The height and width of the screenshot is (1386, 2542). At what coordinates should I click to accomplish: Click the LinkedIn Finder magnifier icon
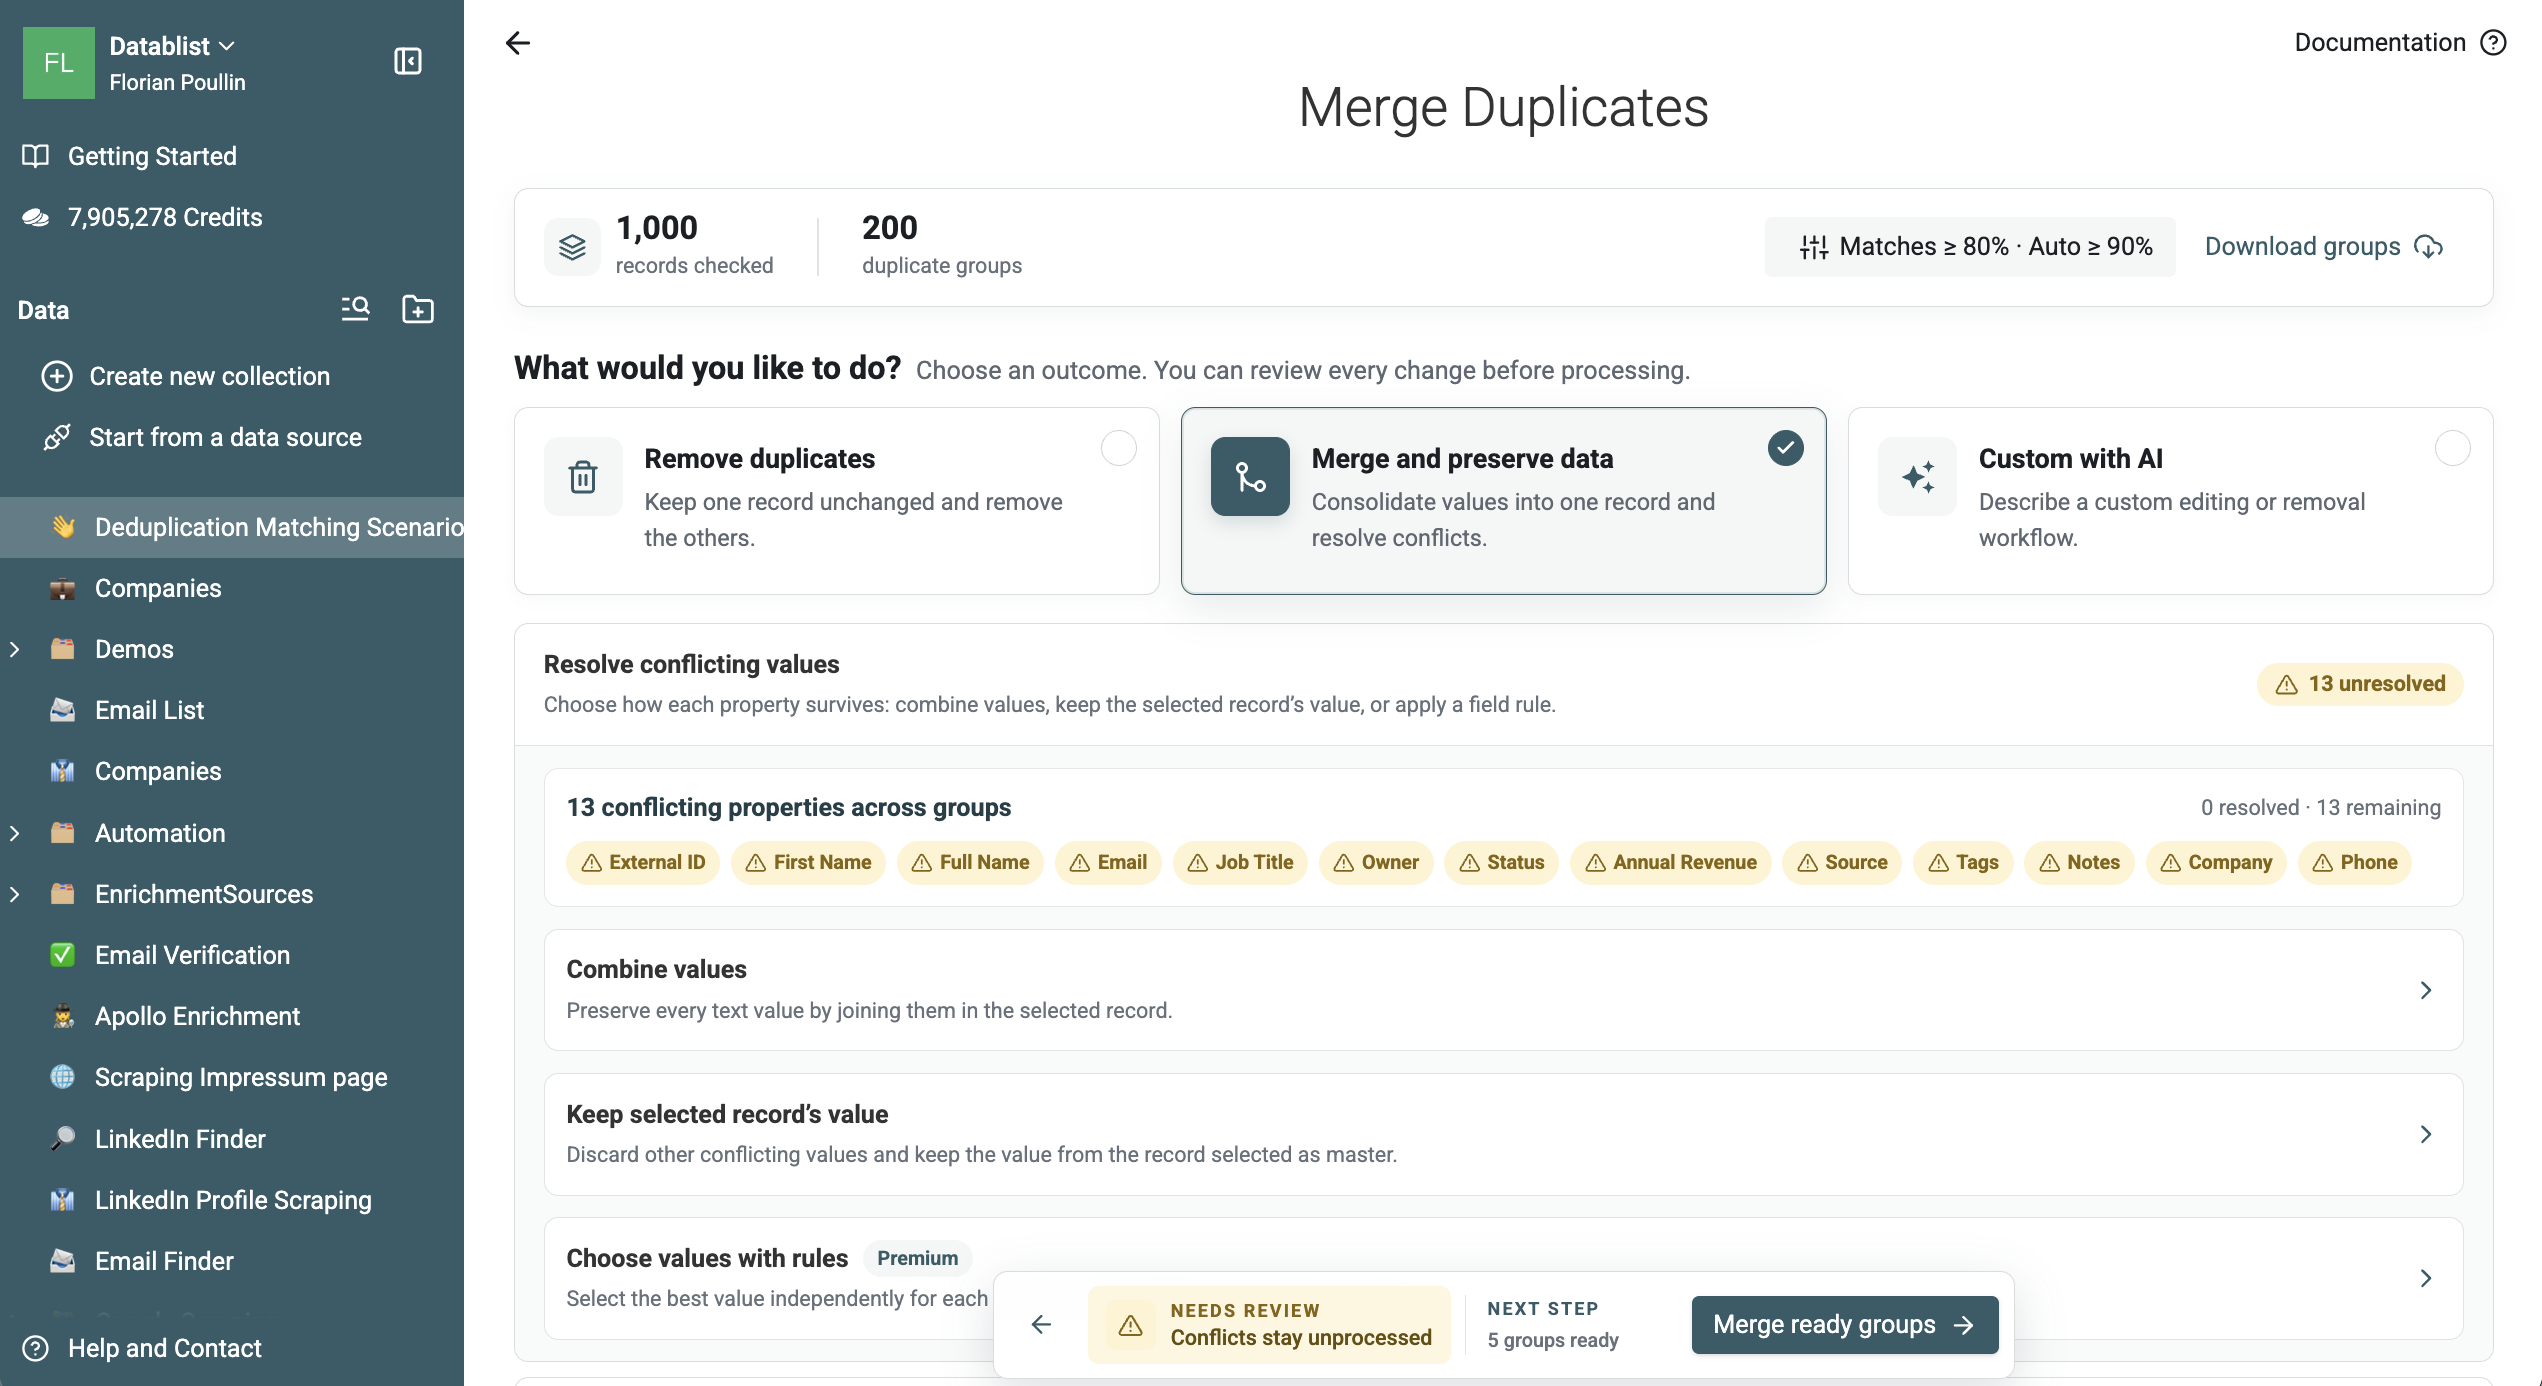[x=63, y=1139]
